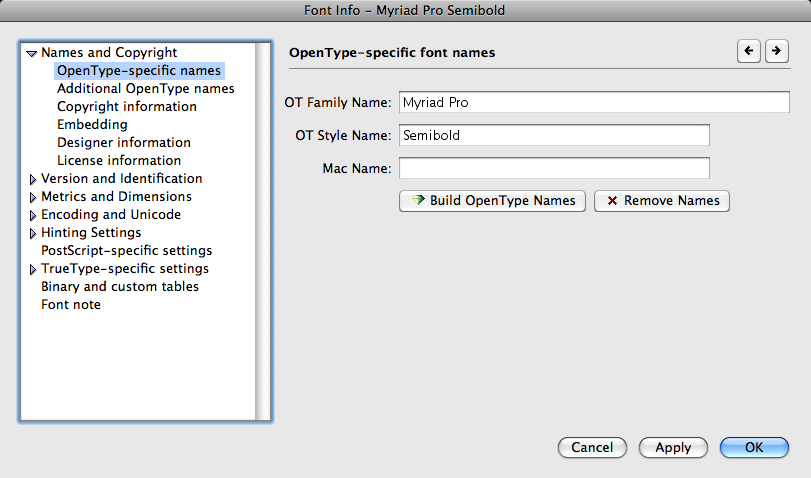Click Build OpenType Names button
This screenshot has width=811, height=478.
[x=492, y=201]
